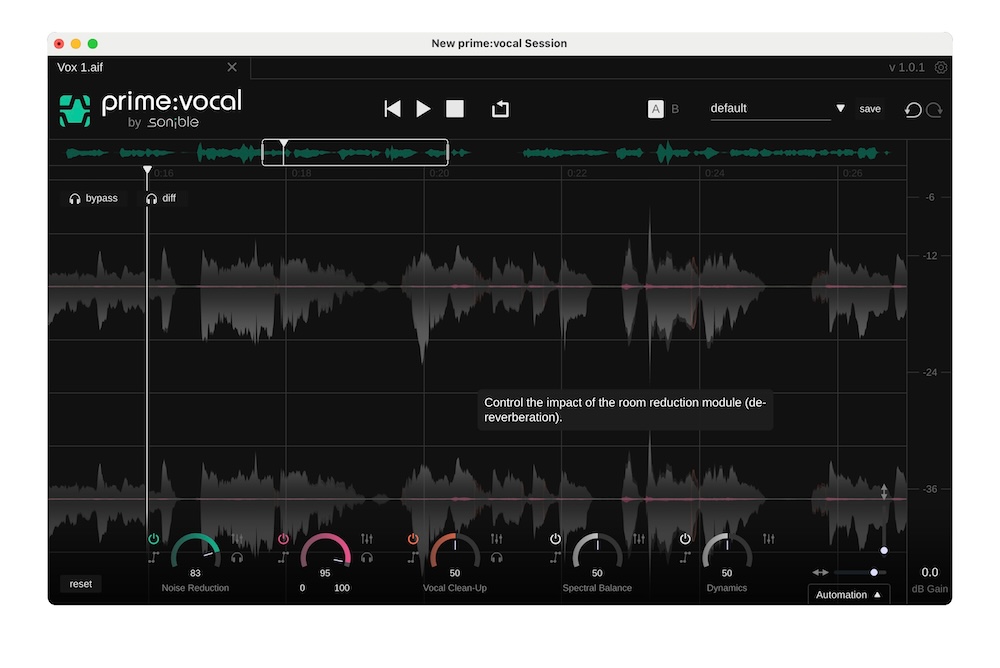The height and width of the screenshot is (668, 1000).
Task: Skip playback back to start
Action: coord(392,108)
